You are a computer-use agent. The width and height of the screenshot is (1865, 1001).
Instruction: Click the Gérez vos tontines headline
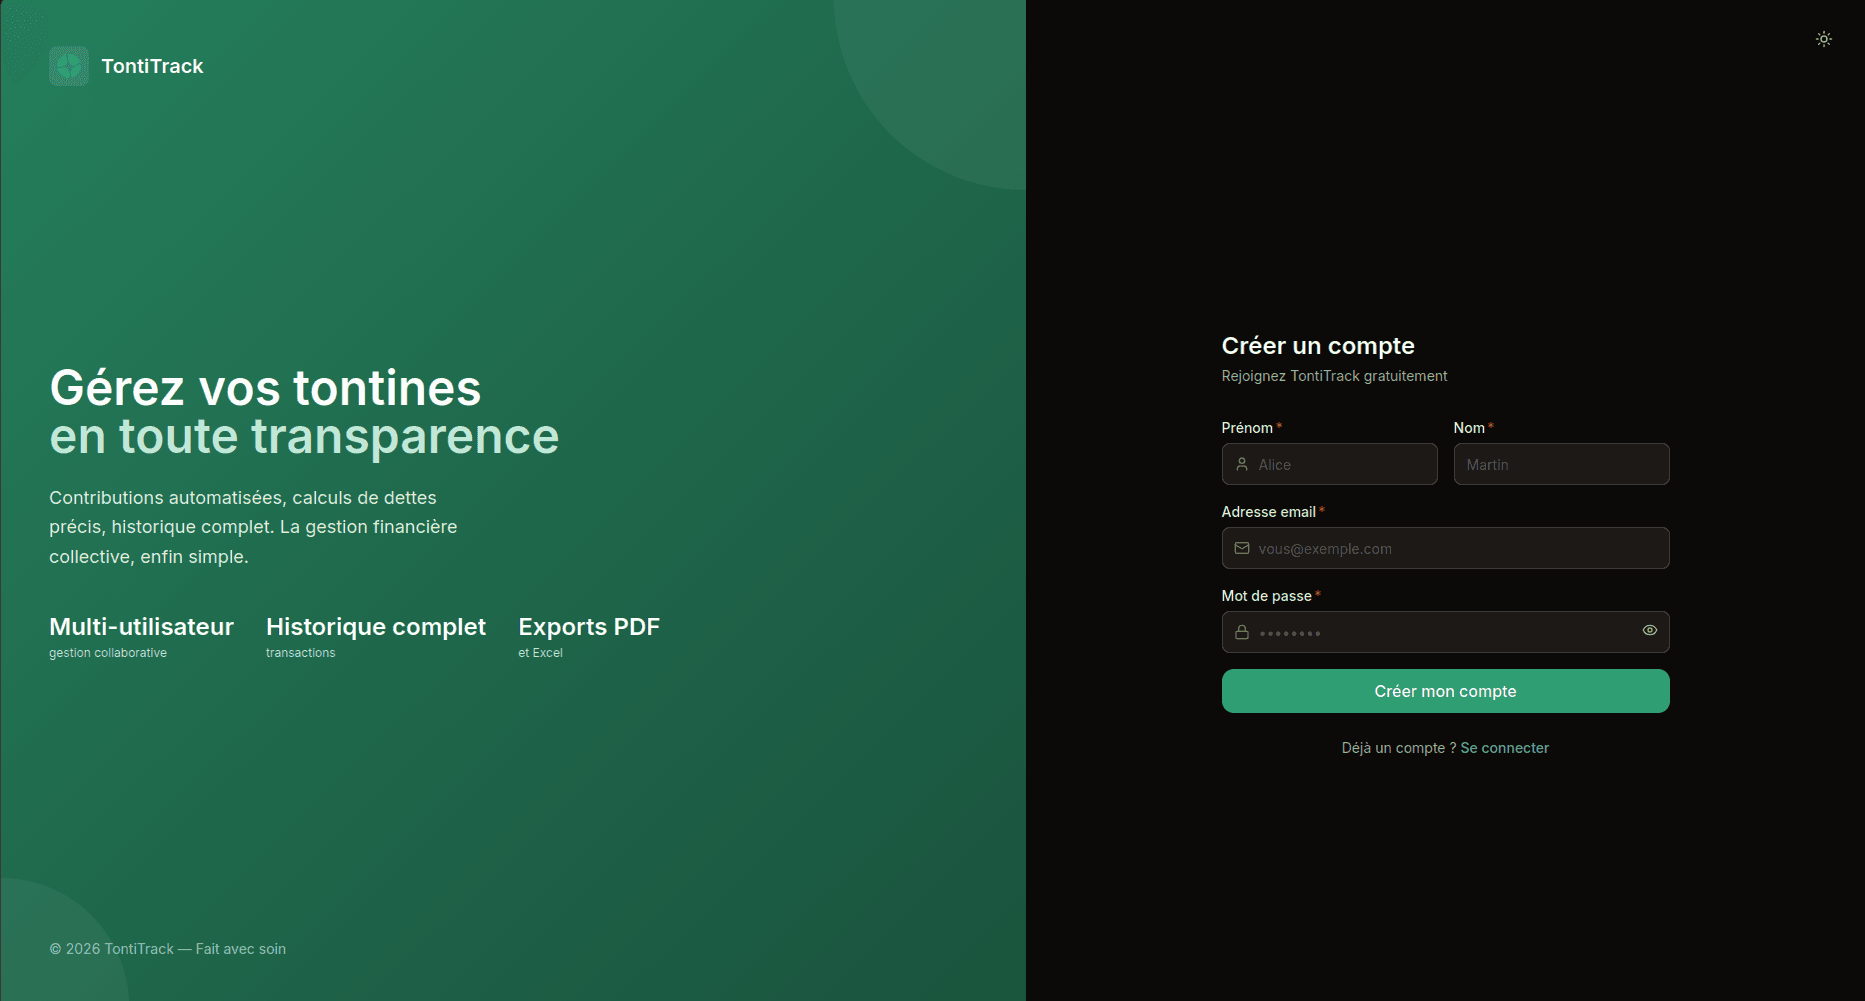coord(265,388)
